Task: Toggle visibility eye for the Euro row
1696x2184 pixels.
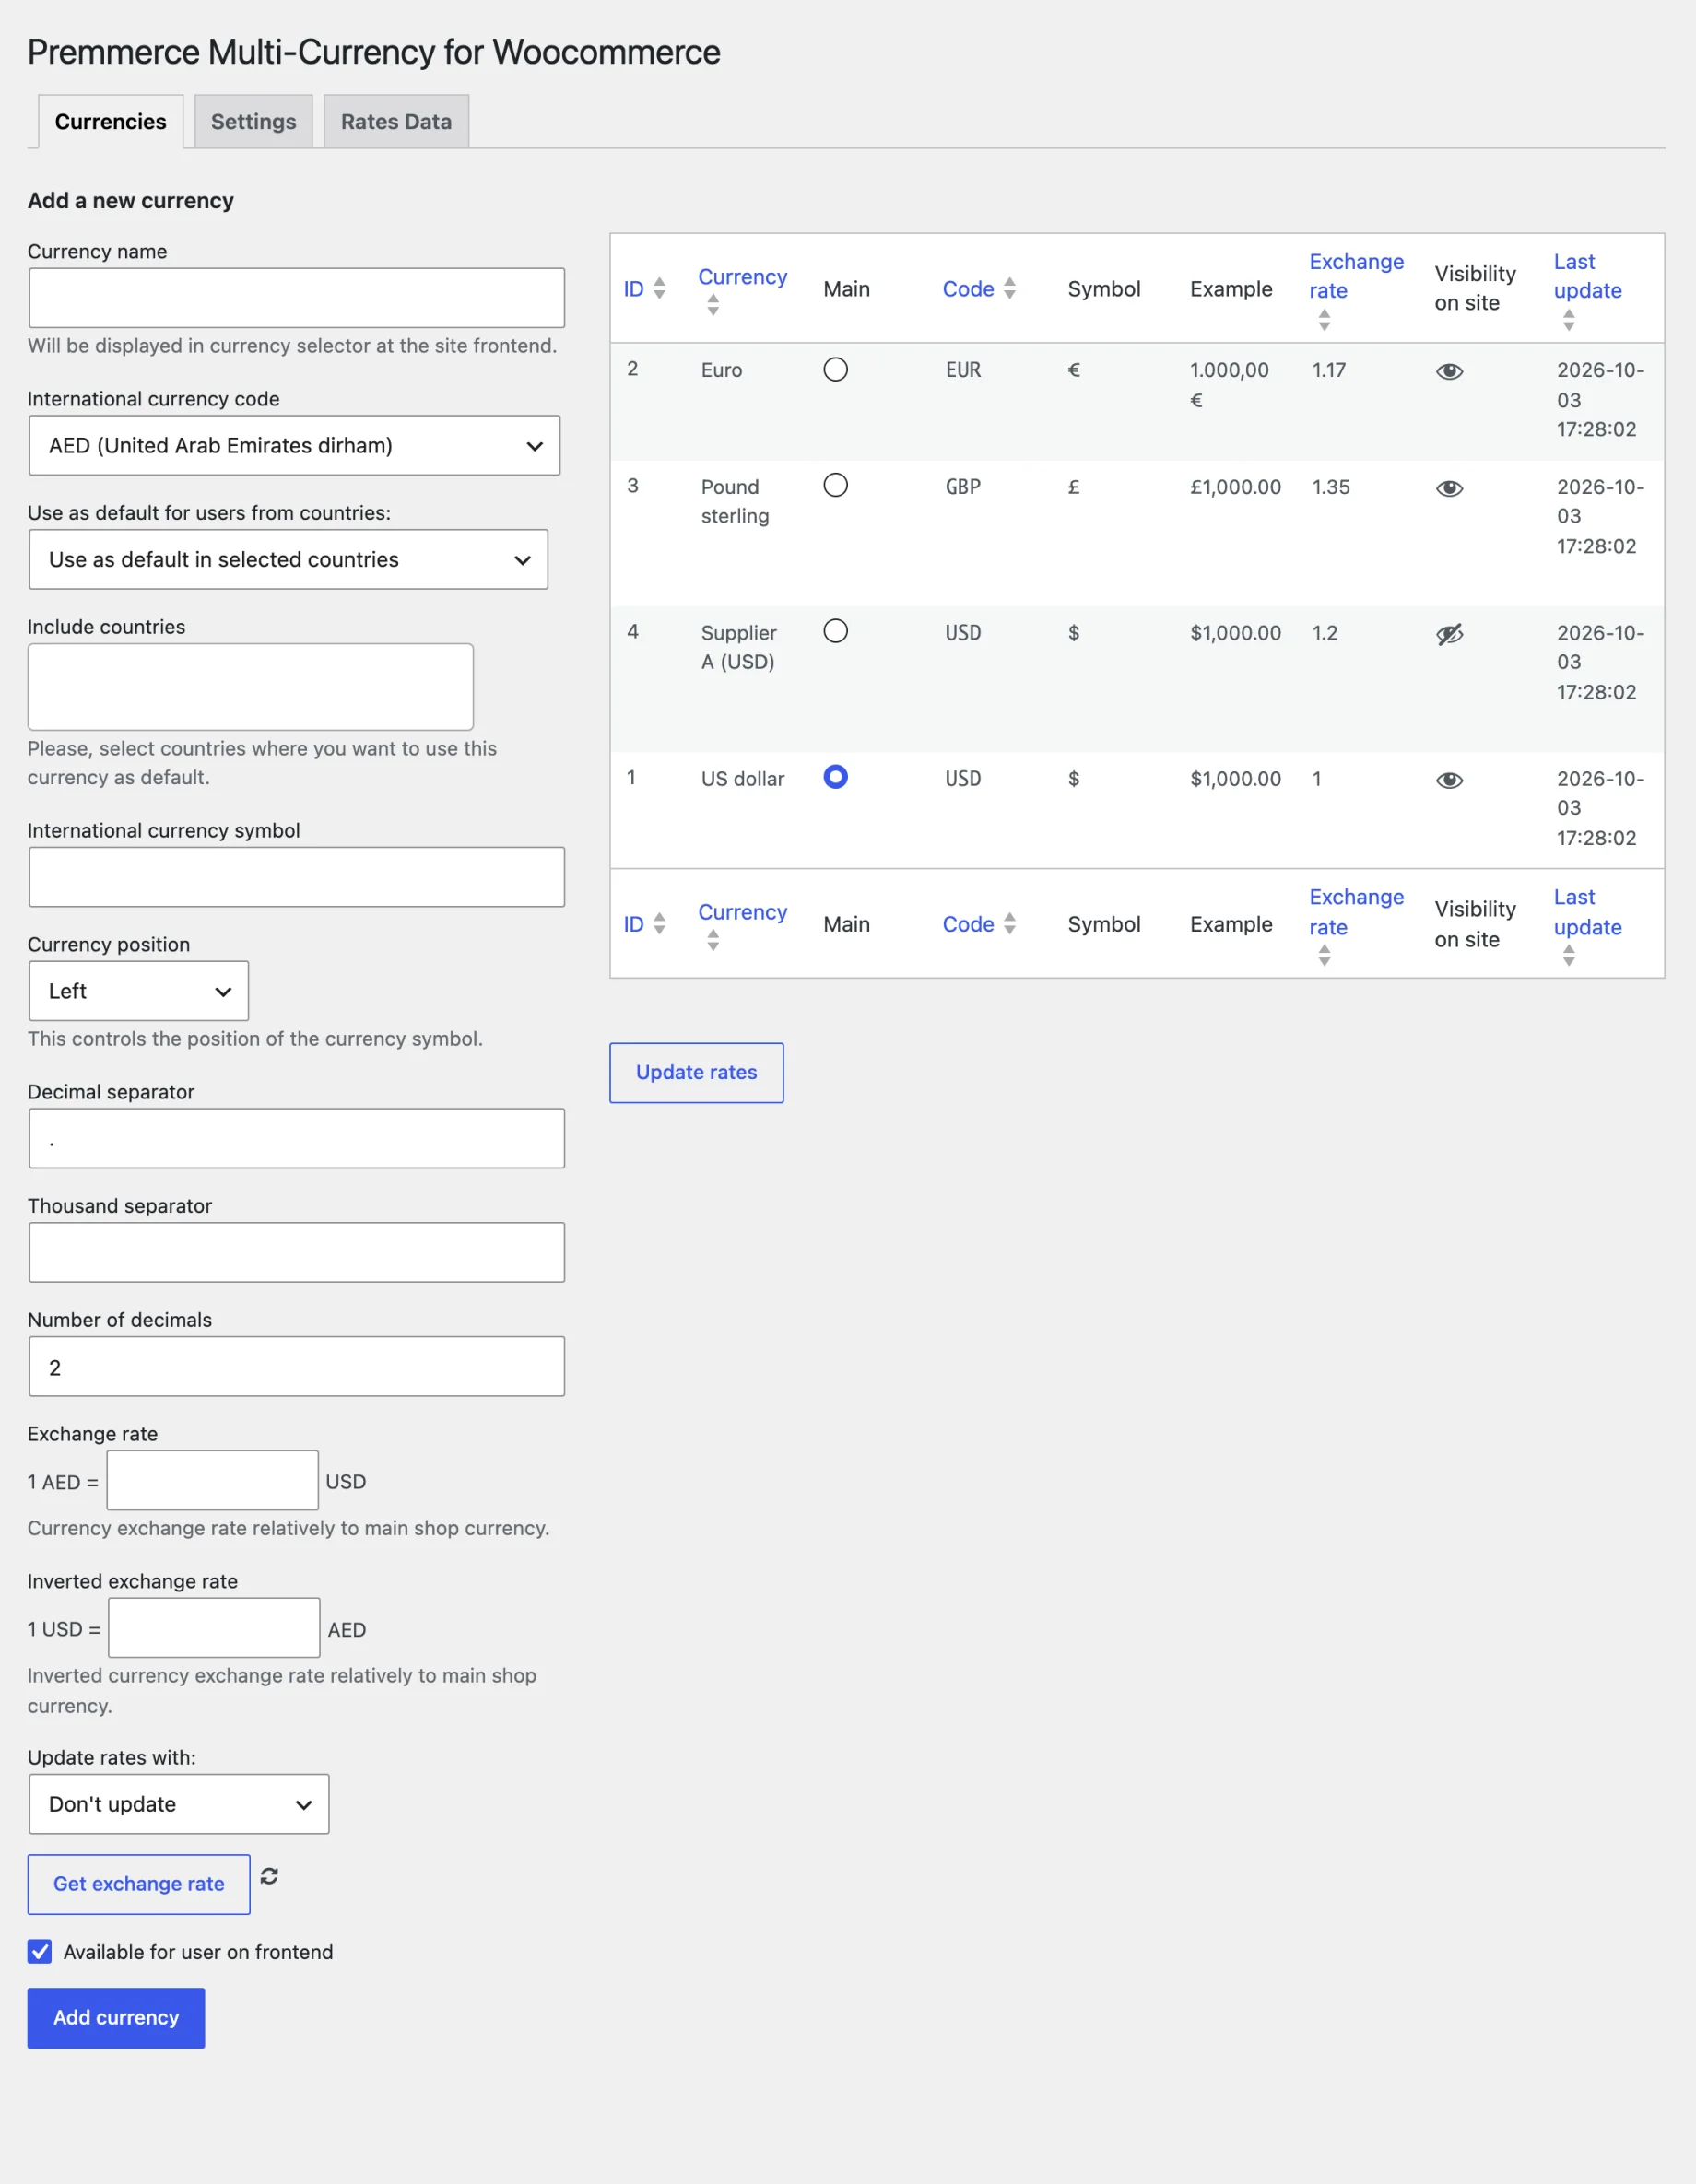Action: [1449, 372]
